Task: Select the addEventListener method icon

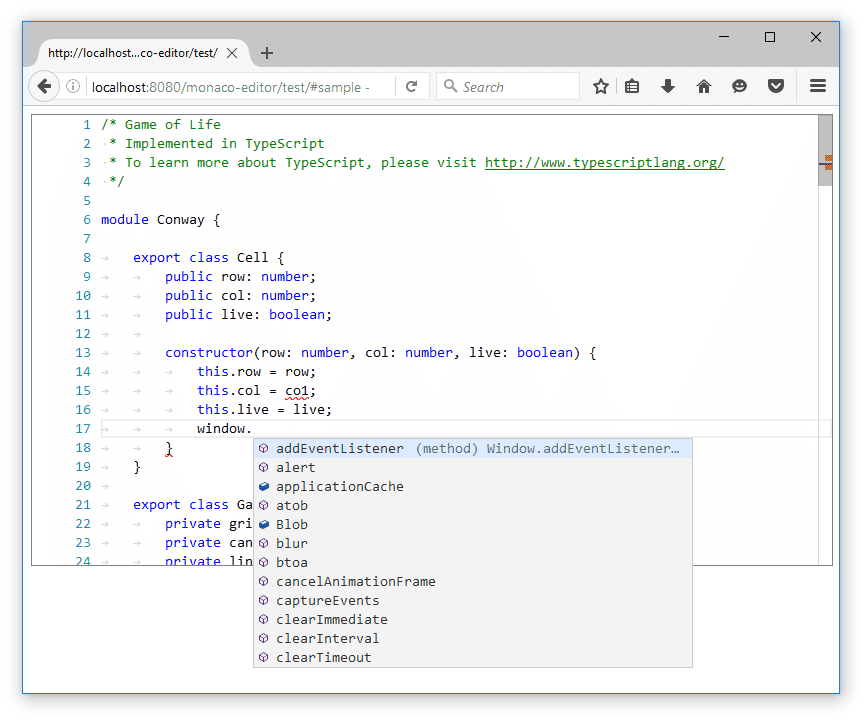Action: 263,447
